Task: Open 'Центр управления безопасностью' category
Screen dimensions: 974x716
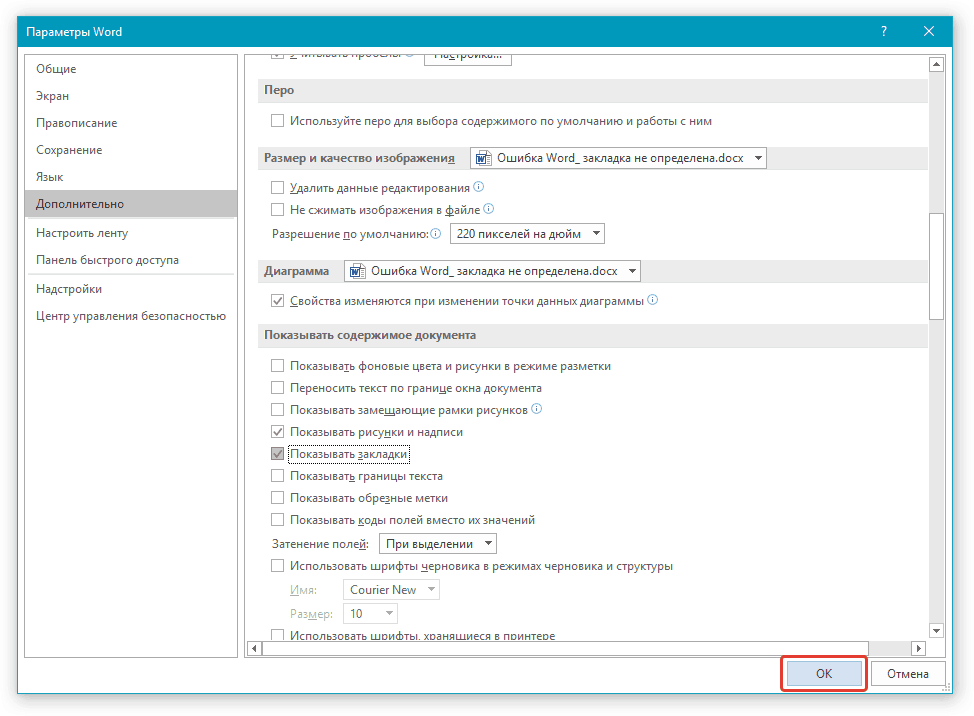Action: (x=131, y=316)
